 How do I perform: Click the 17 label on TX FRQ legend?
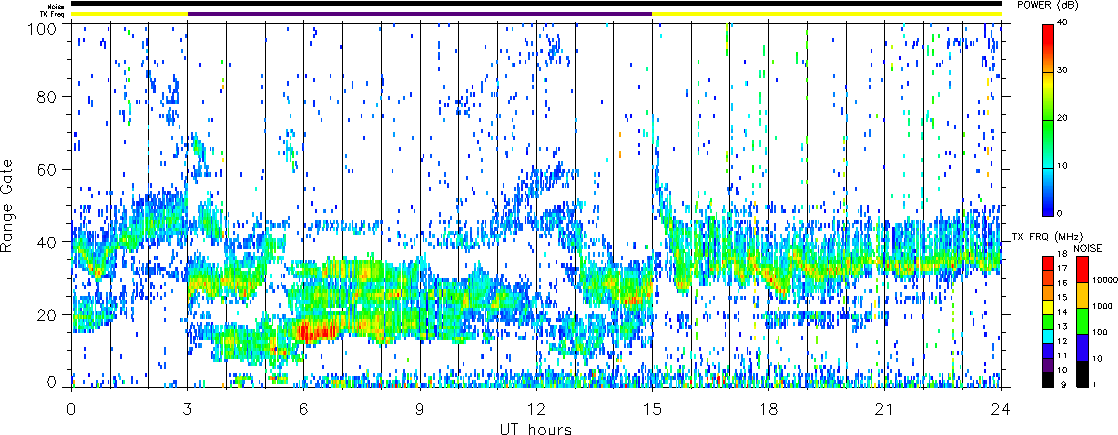point(1062,268)
